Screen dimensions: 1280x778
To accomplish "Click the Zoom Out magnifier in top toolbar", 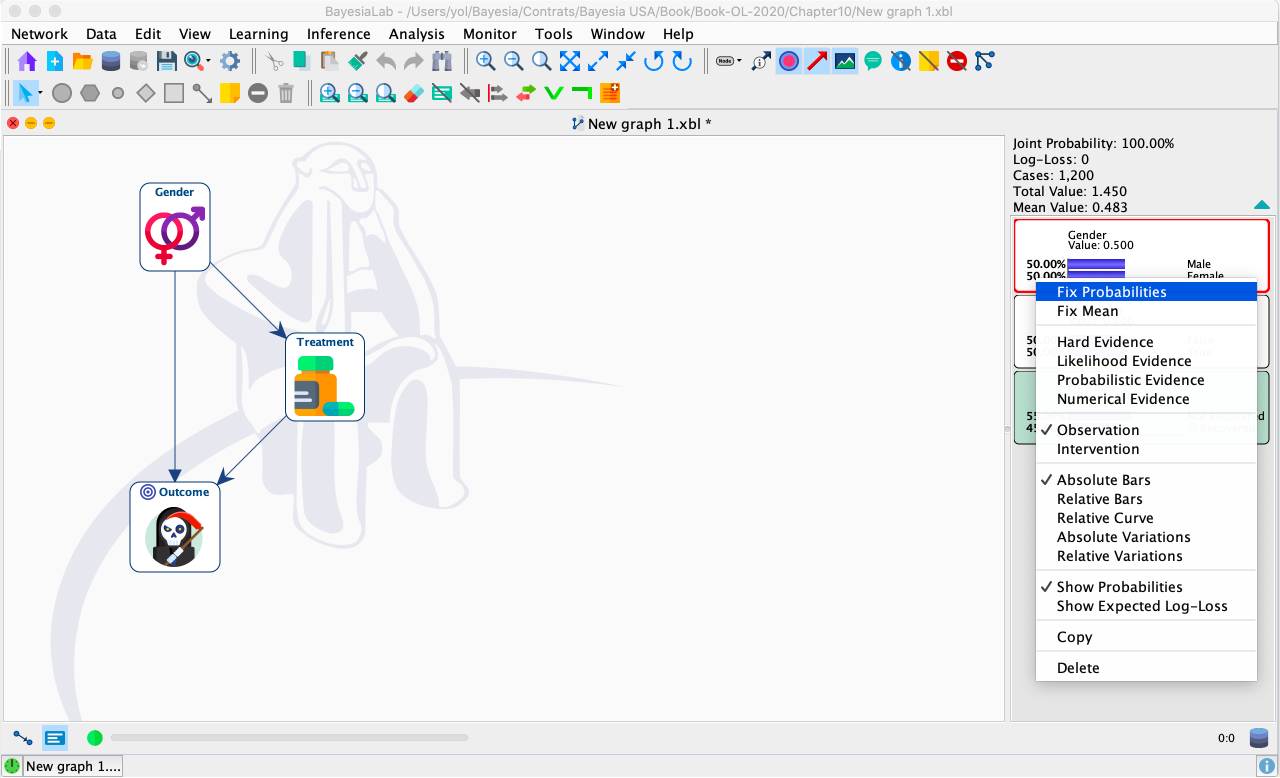I will click(x=514, y=61).
